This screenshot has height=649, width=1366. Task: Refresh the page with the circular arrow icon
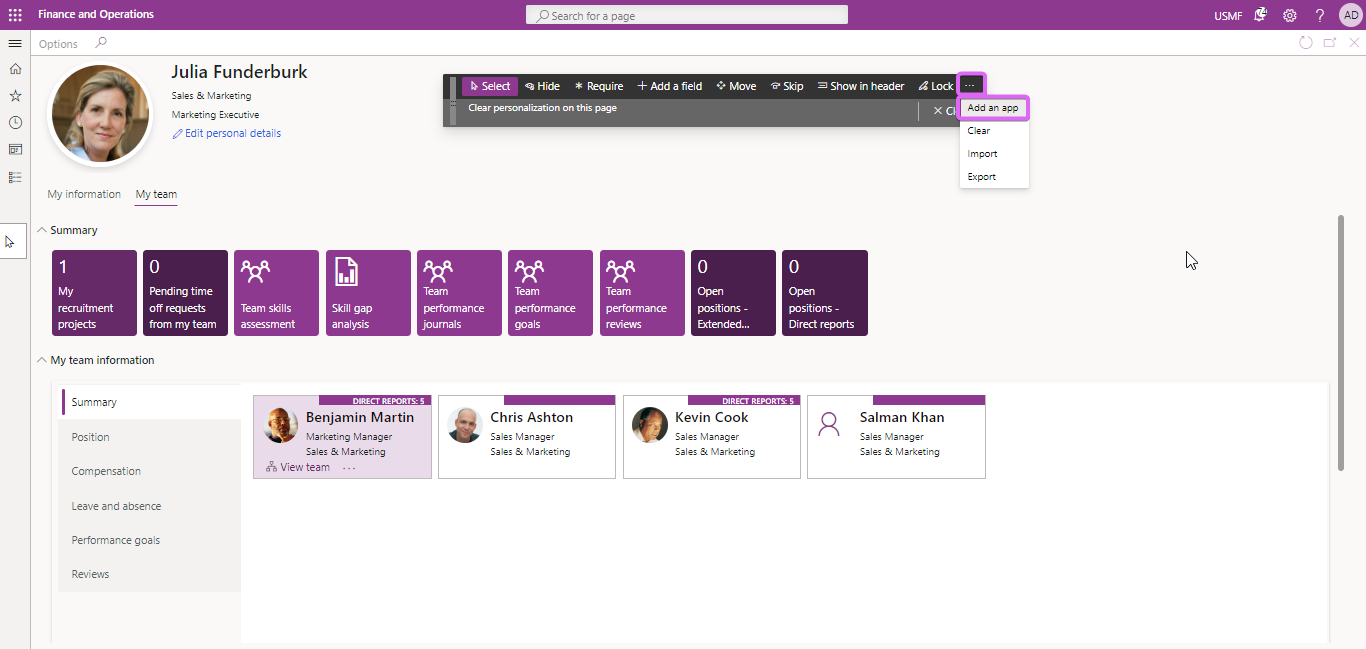point(1306,43)
